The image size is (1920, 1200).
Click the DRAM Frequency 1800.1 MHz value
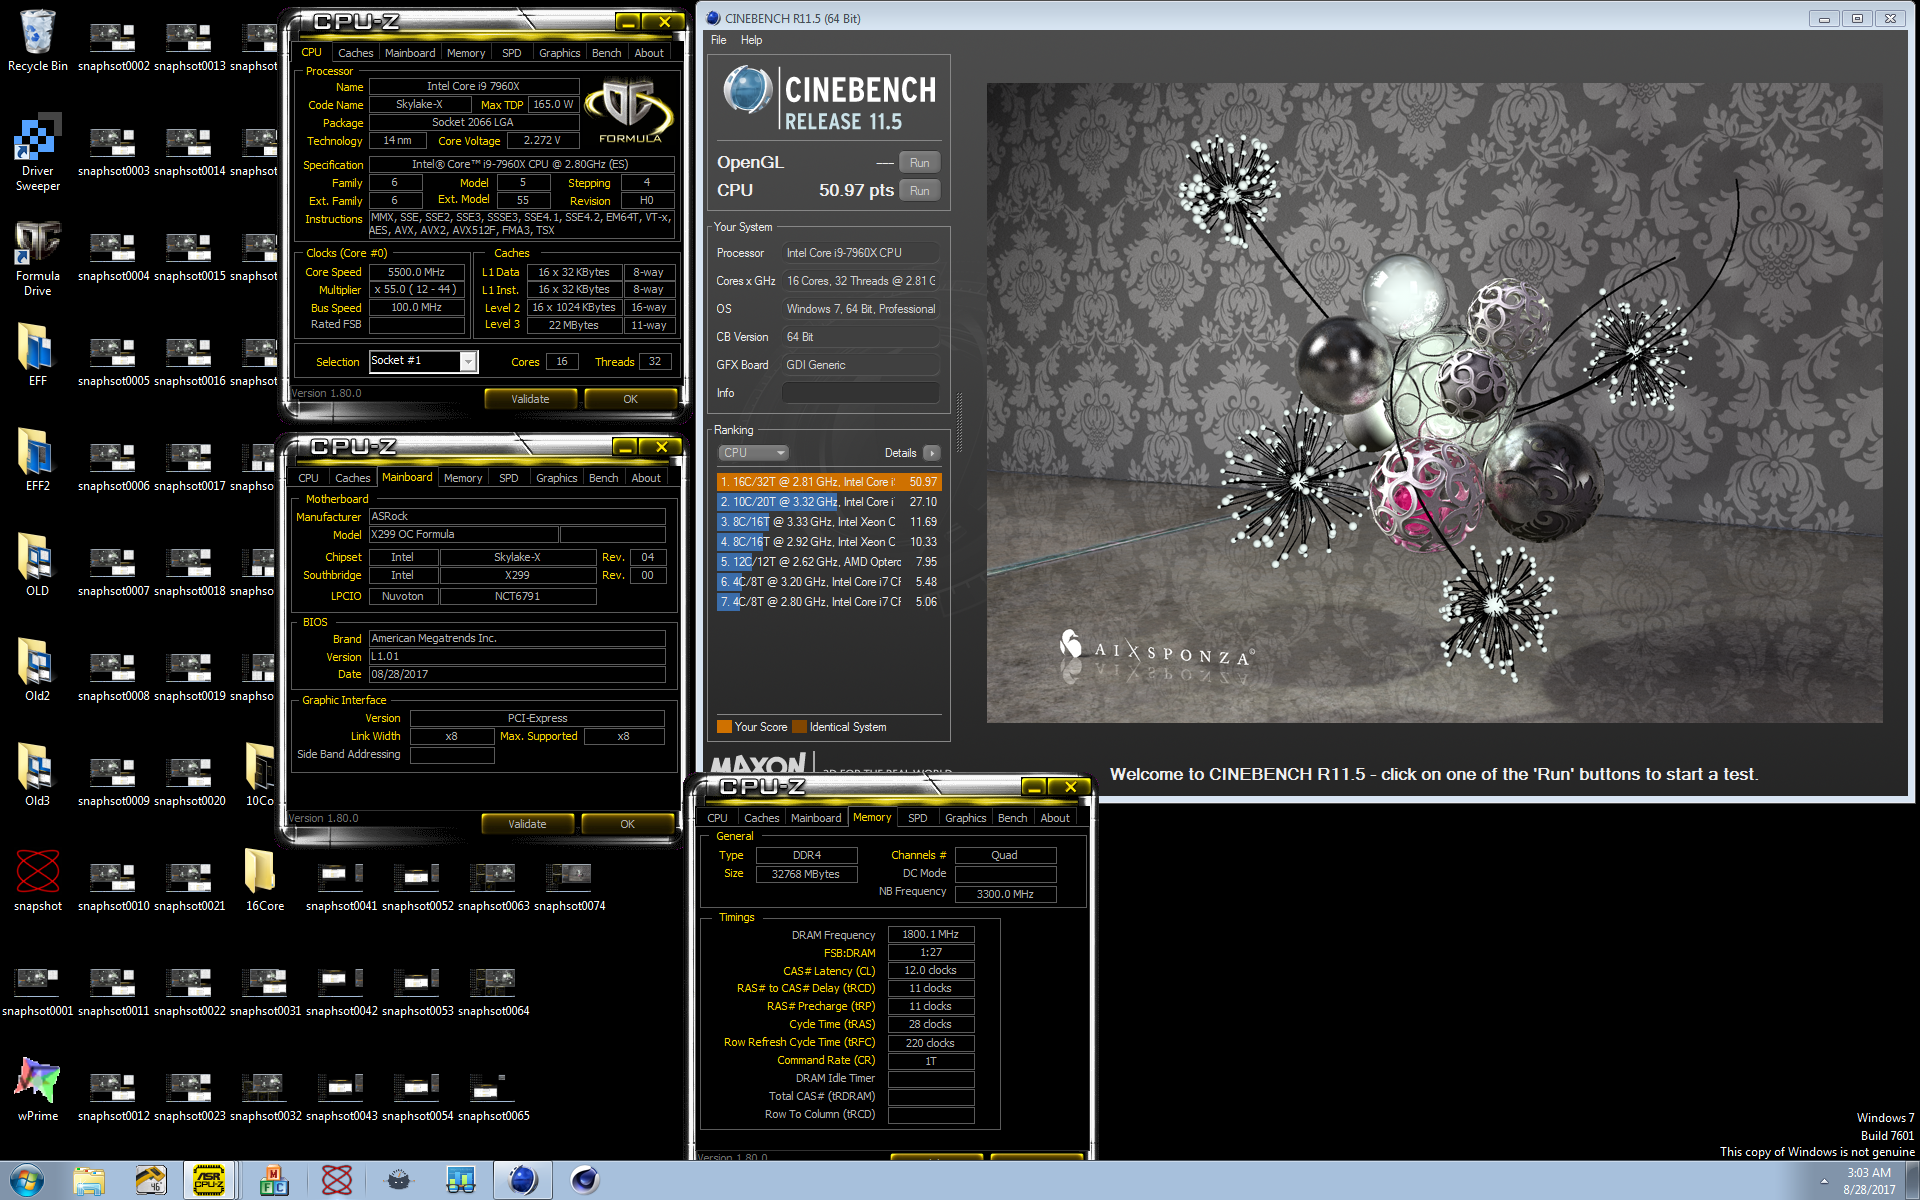[930, 935]
